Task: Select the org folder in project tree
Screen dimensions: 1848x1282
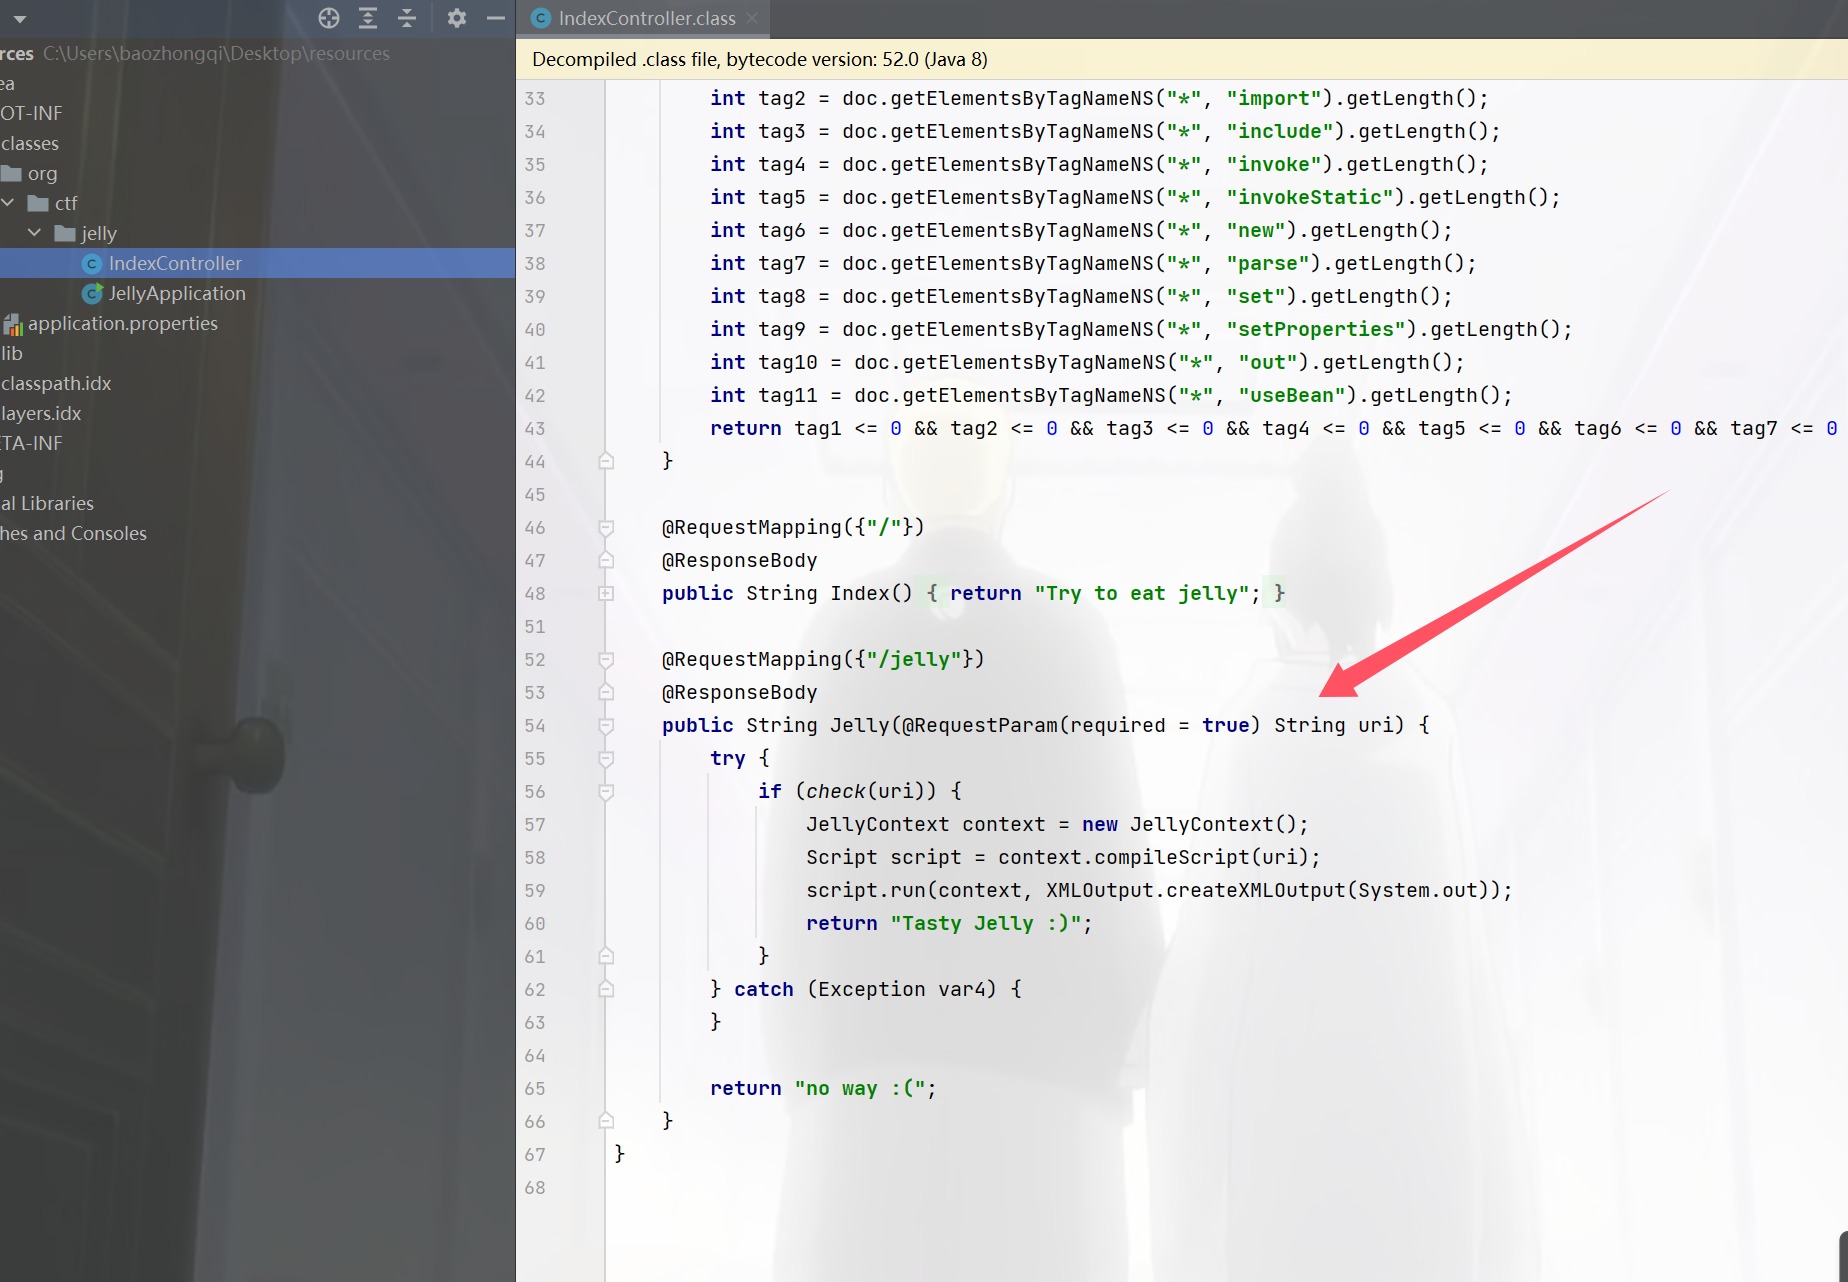Action: pyautogui.click(x=42, y=173)
